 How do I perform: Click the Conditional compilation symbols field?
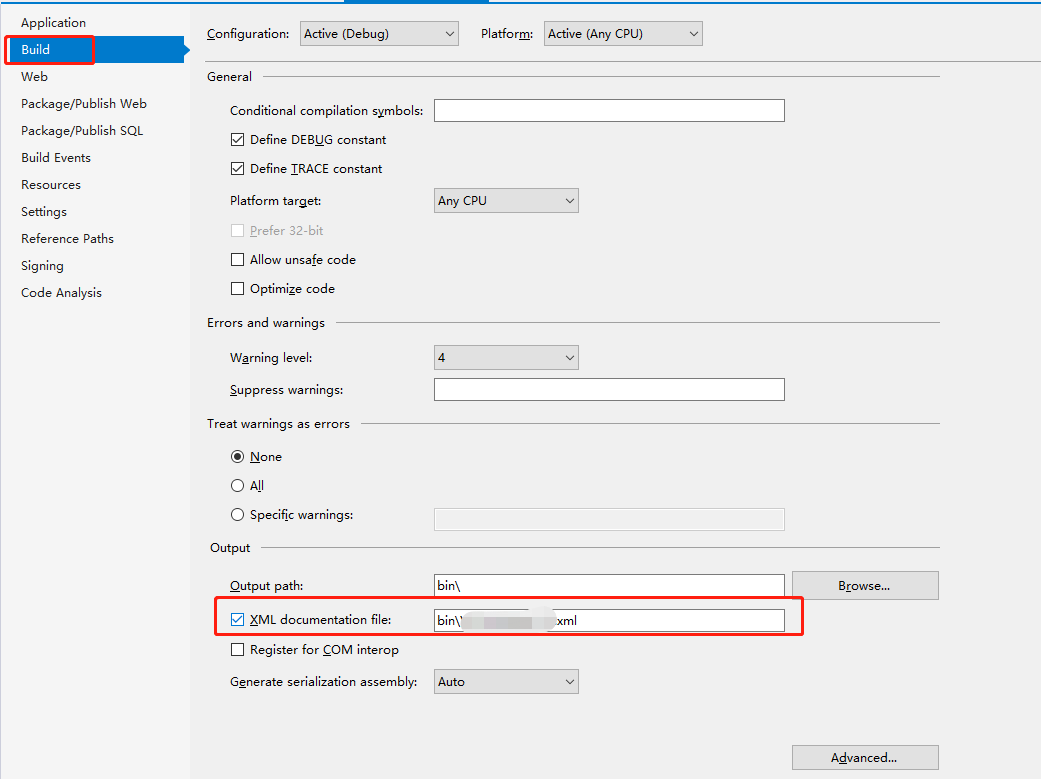pos(608,111)
